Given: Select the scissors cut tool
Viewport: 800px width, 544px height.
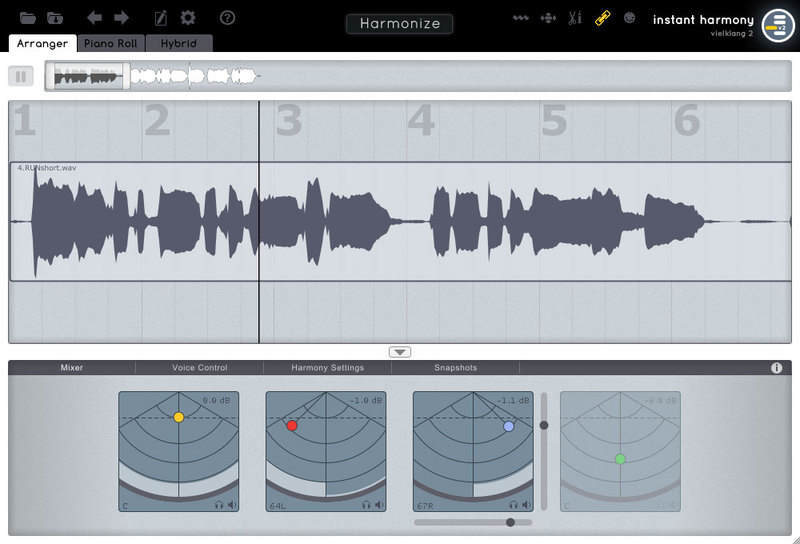Looking at the screenshot, I should click(x=575, y=18).
